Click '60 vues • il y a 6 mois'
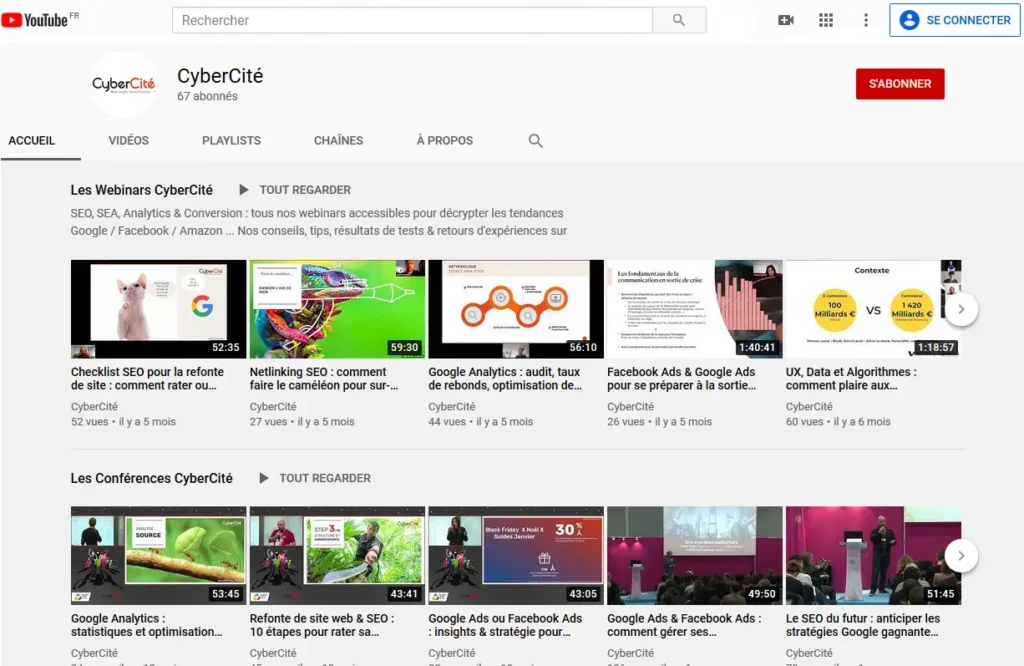 (x=838, y=422)
